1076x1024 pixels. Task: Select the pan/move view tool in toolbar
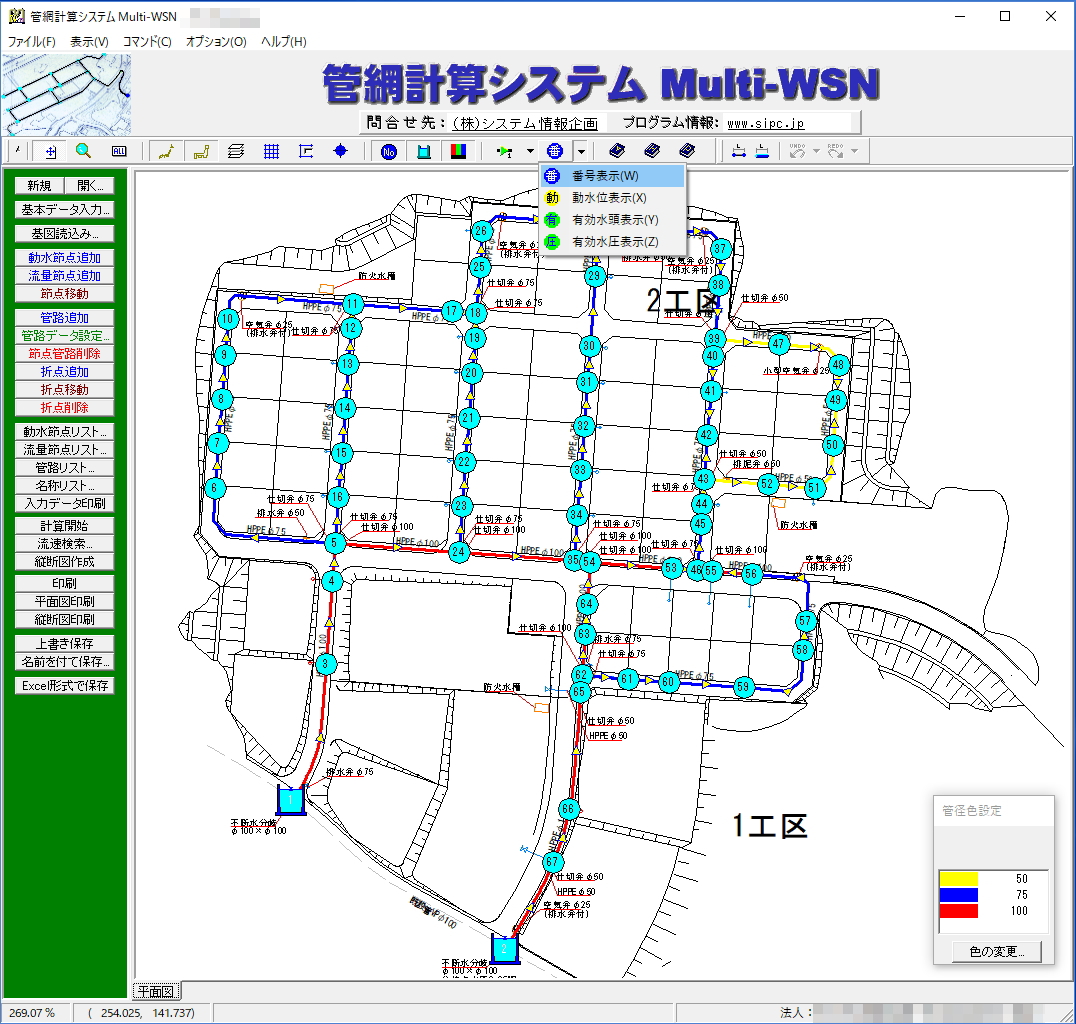(x=51, y=152)
